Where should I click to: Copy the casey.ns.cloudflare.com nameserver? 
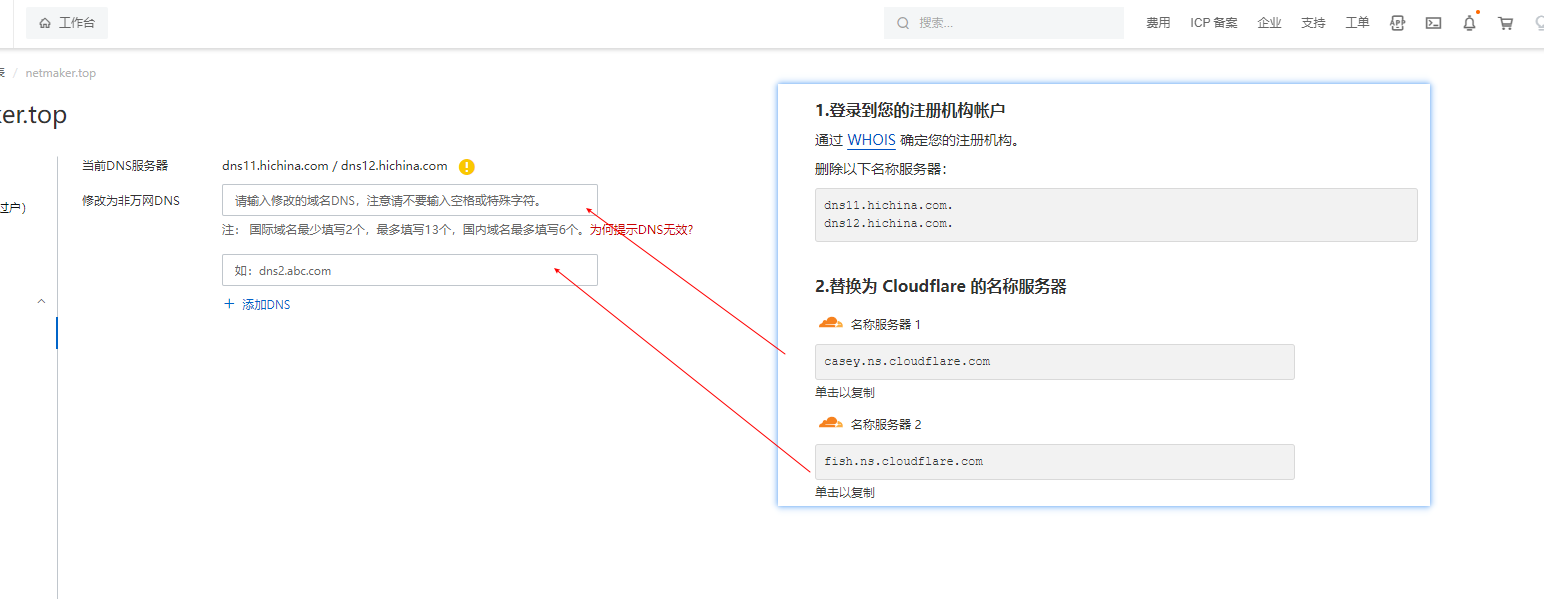[1055, 362]
